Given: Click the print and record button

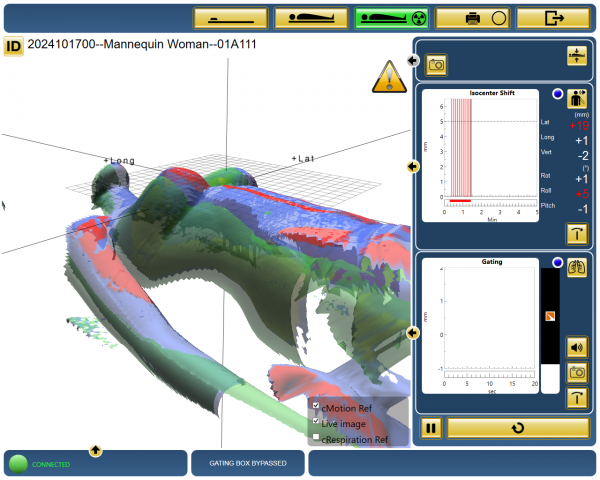Looking at the screenshot, I should coord(473,18).
